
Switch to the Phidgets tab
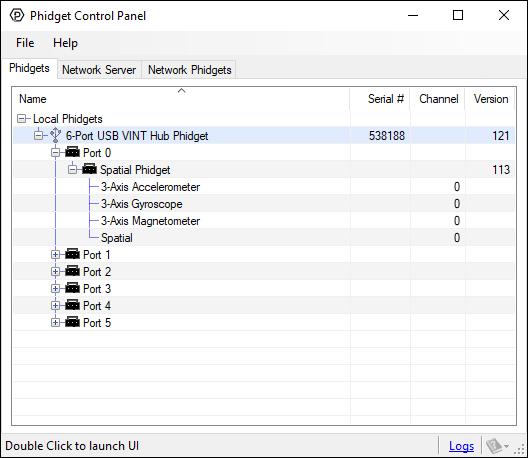coord(29,68)
